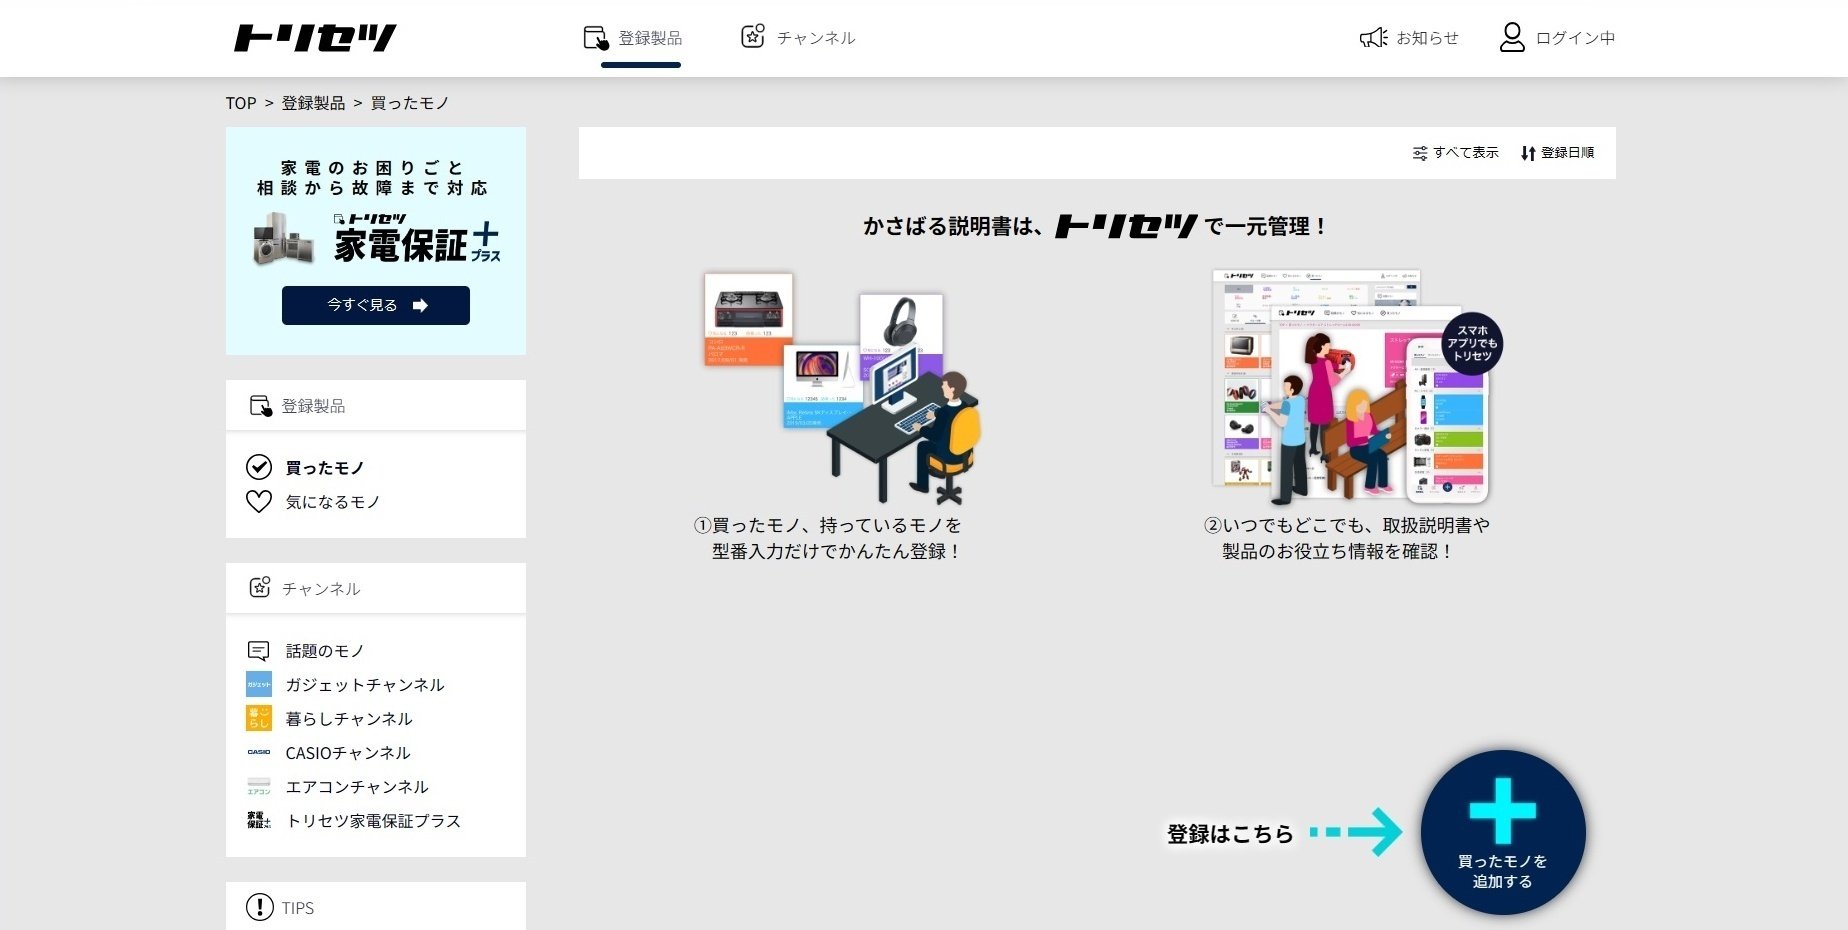This screenshot has width=1848, height=930.
Task: Select the ガジェットチャンネル icon in the sidebar
Action: pos(259,684)
